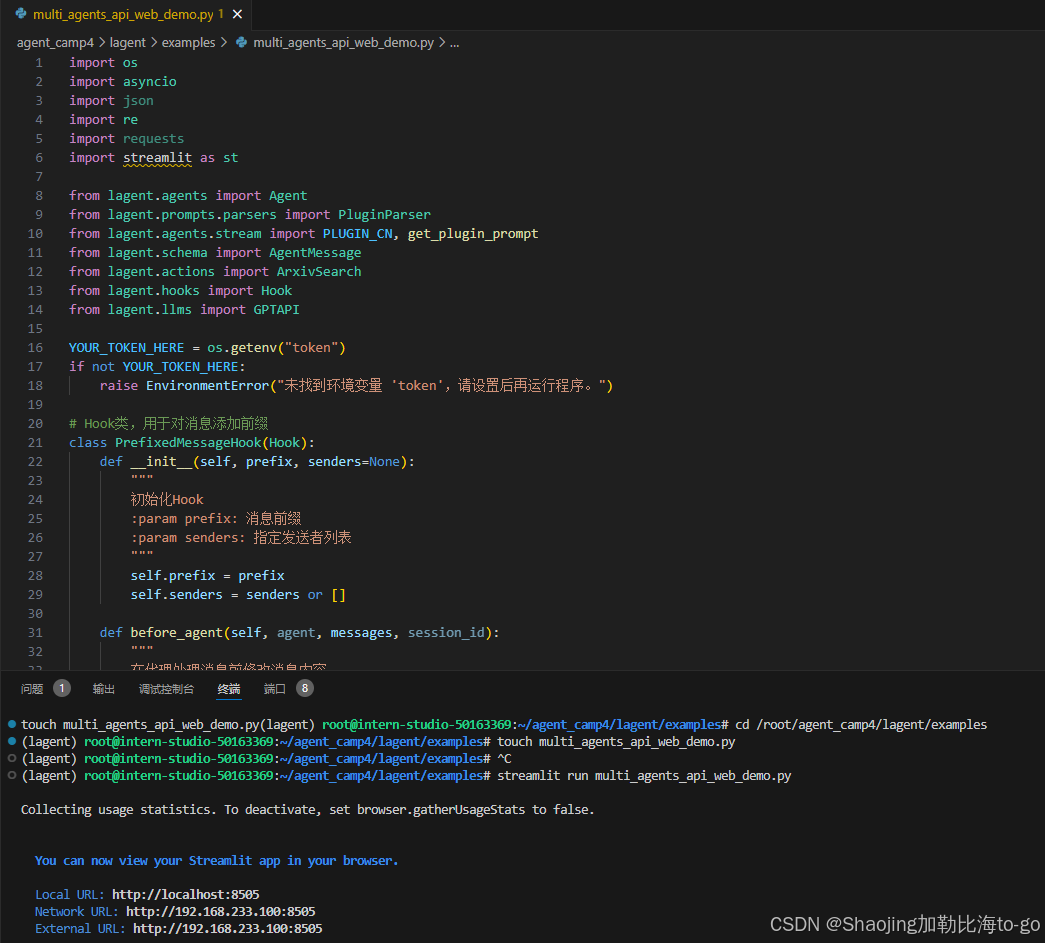Click agent_camp4 in the breadcrumb
1045x943 pixels.
[x=55, y=43]
